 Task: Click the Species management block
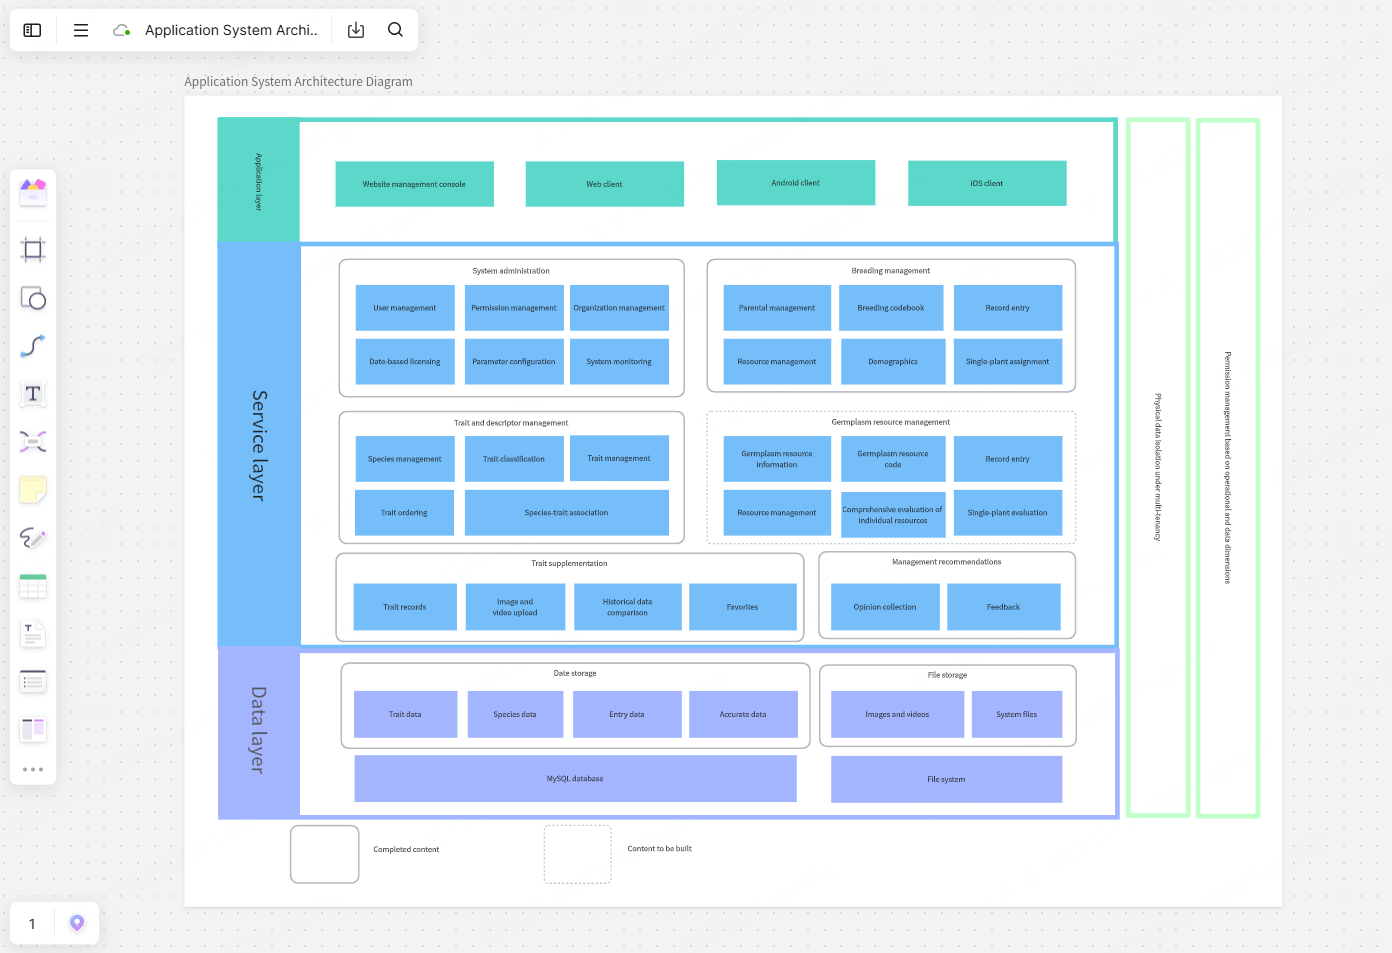405,459
